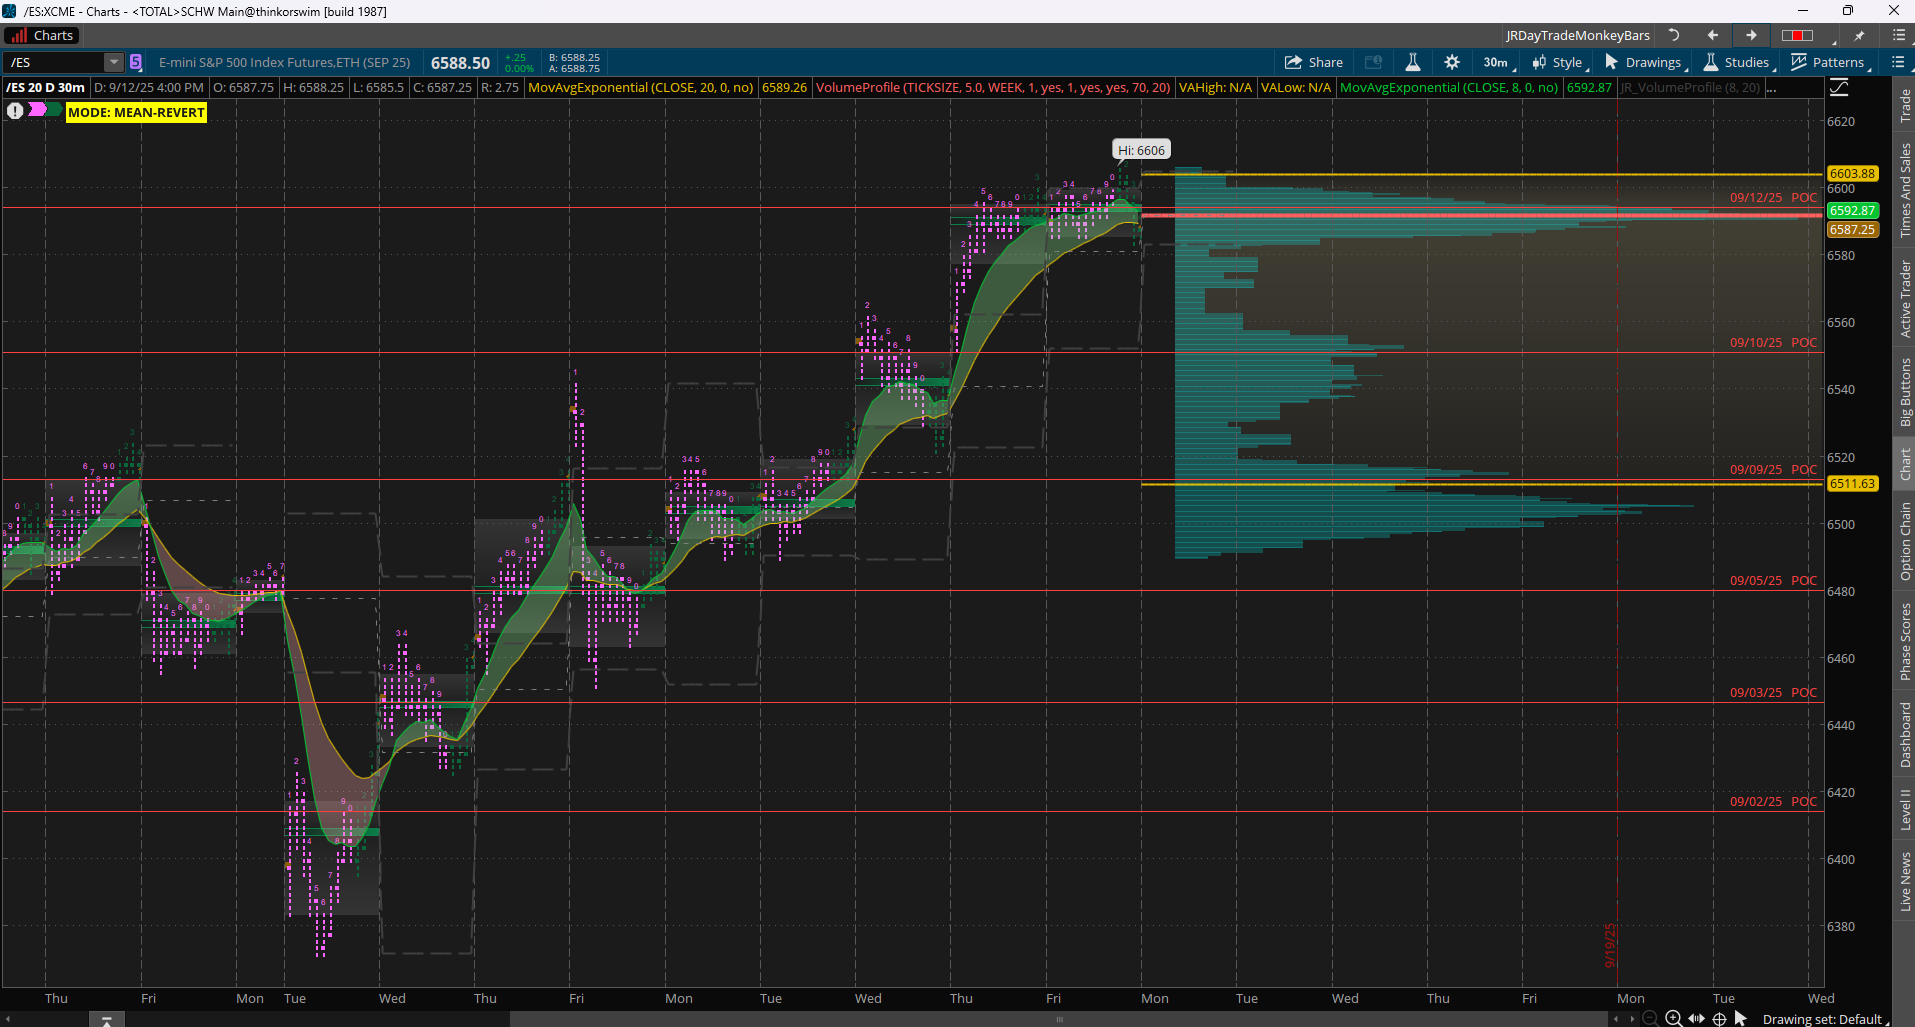Click the purple link-color number 5 icon

136,62
